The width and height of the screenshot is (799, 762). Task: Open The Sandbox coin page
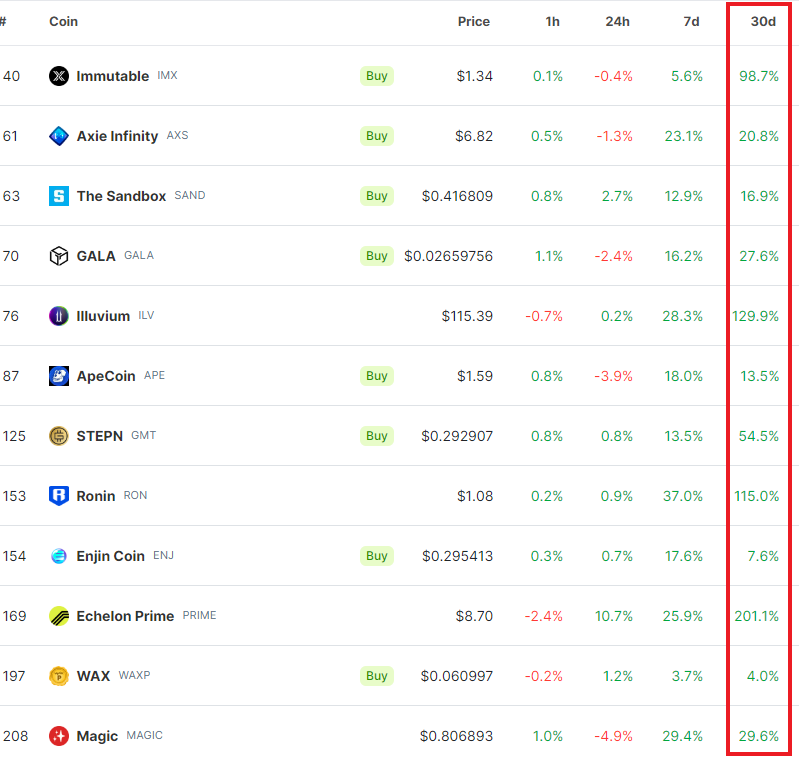pyautogui.click(x=121, y=196)
